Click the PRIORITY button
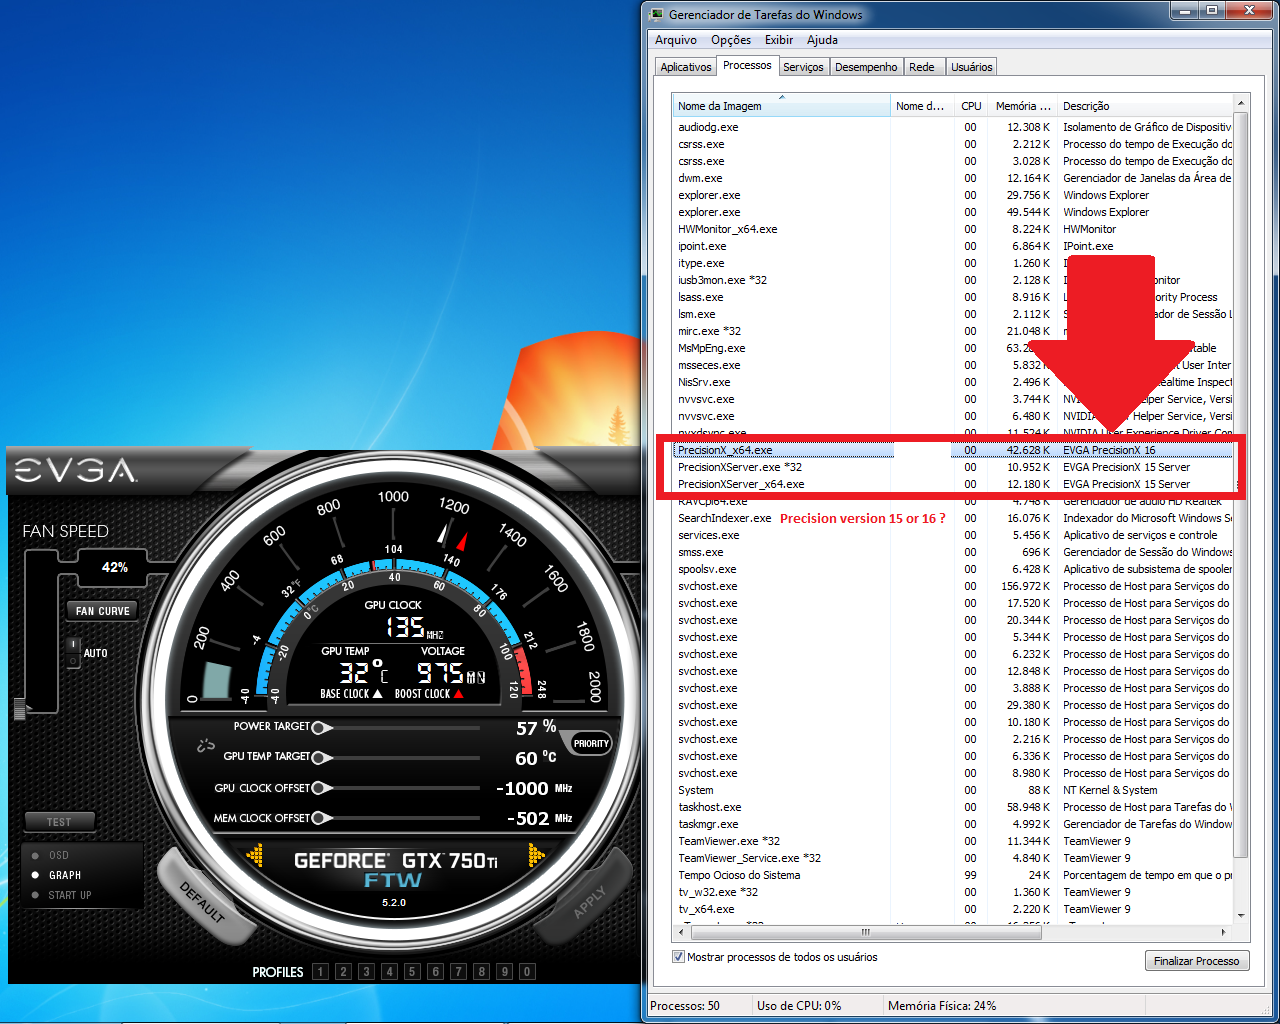The image size is (1280, 1024). pyautogui.click(x=591, y=744)
